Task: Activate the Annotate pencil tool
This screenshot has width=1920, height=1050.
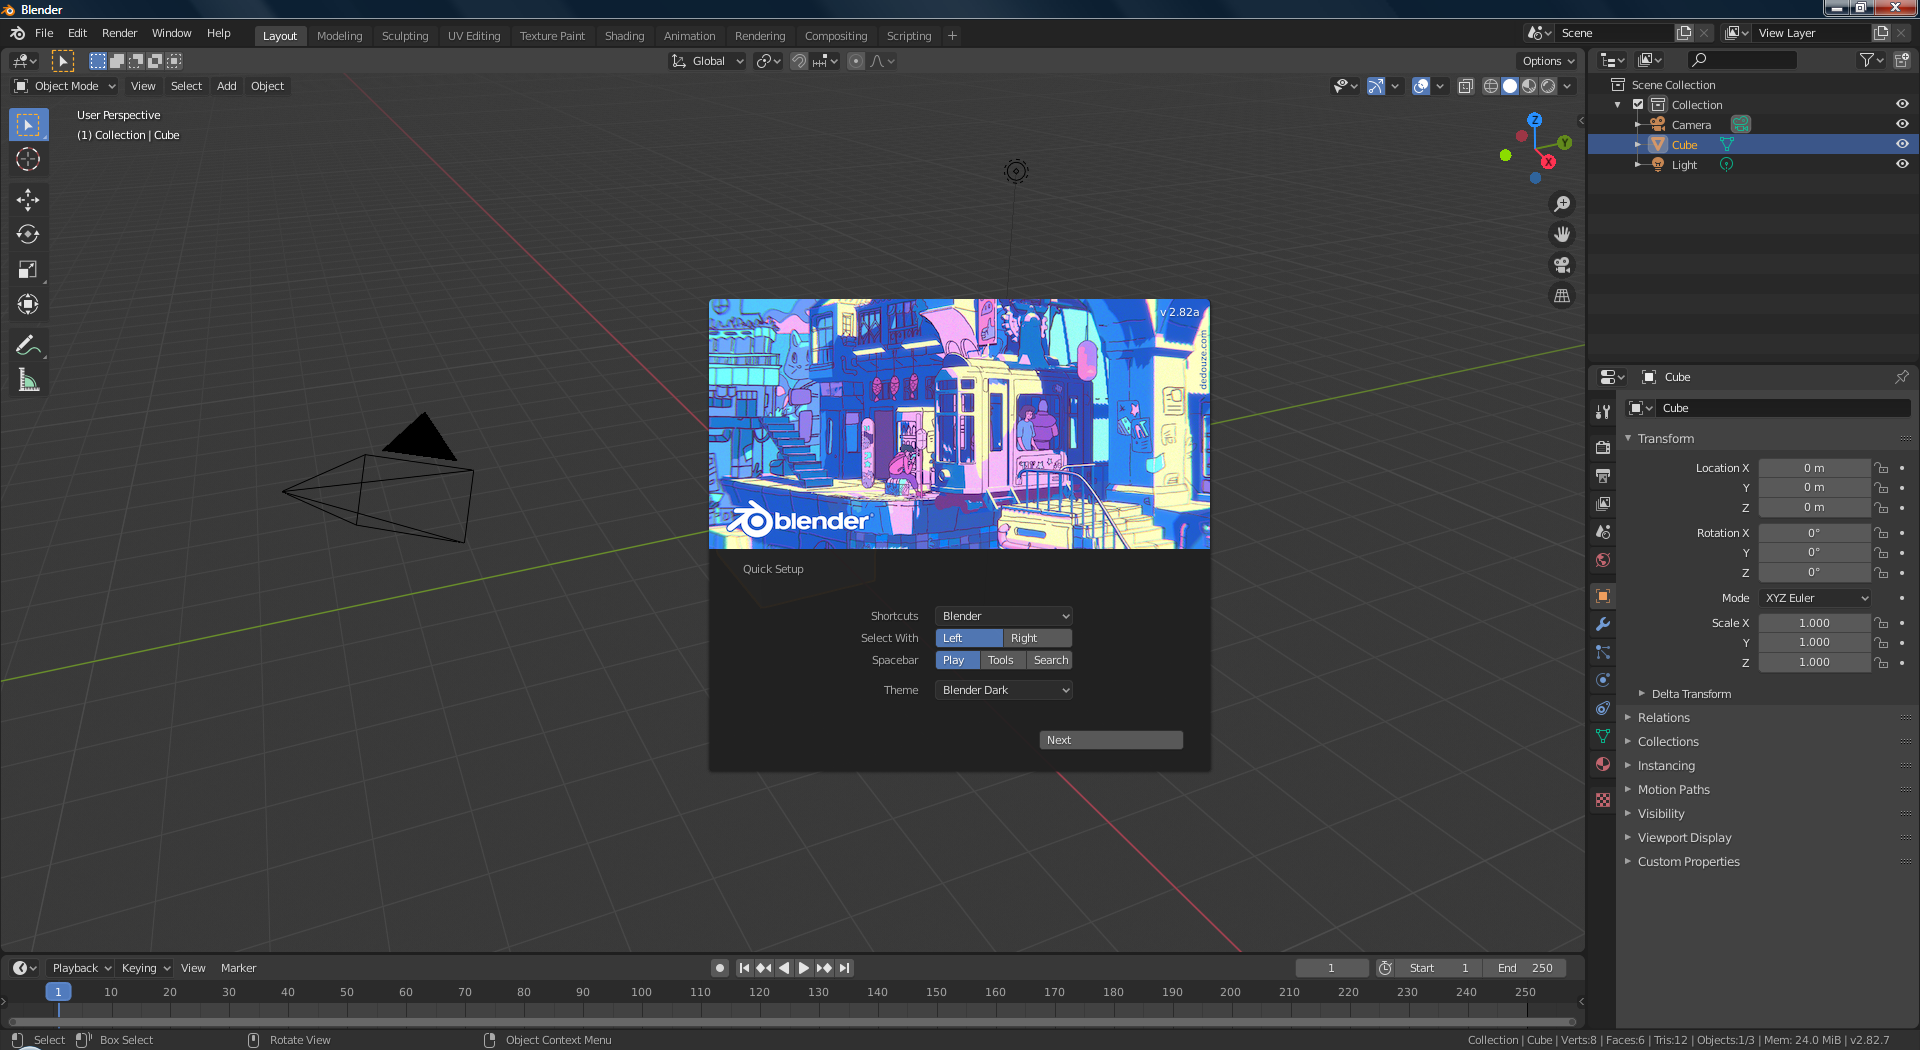Action: click(28, 345)
